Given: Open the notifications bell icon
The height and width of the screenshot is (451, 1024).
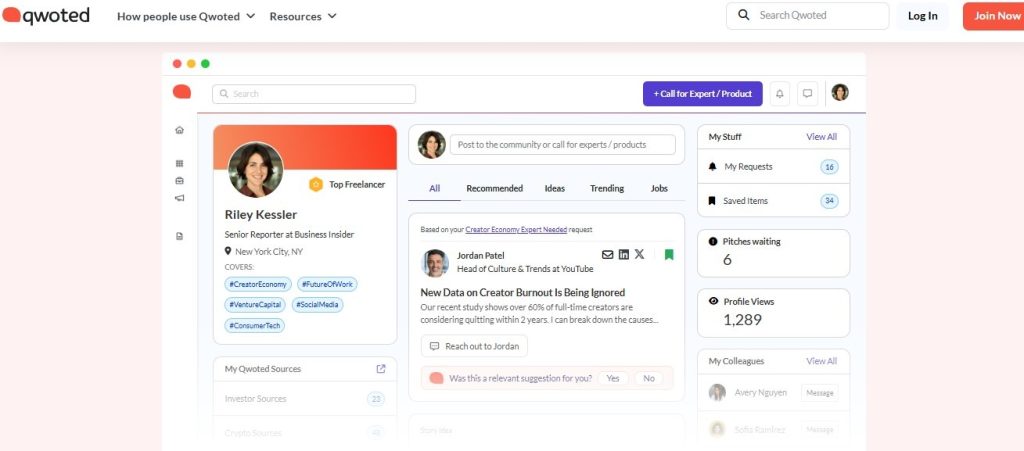Looking at the screenshot, I should point(779,94).
